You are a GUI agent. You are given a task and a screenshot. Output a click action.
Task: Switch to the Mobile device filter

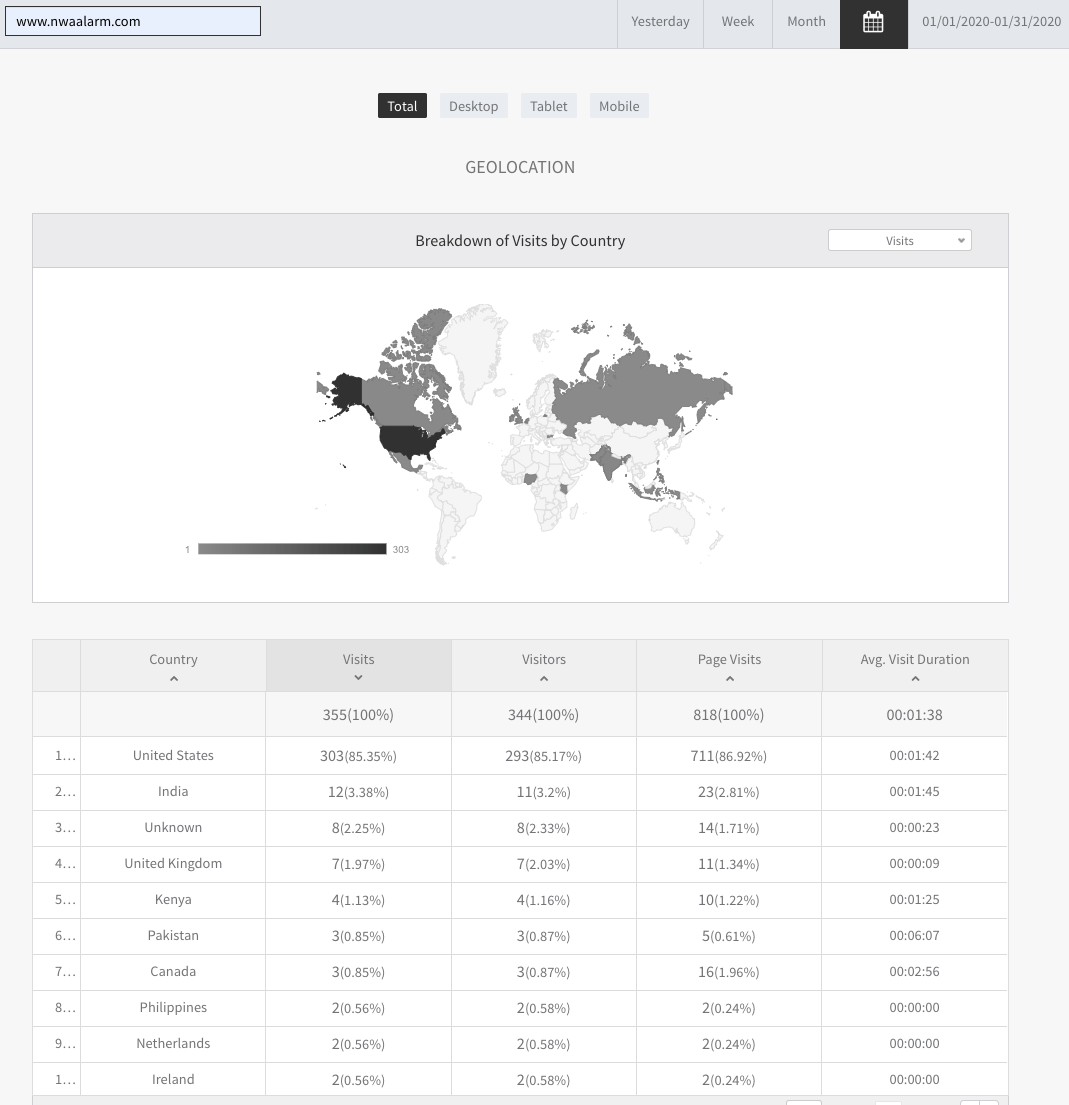click(619, 106)
